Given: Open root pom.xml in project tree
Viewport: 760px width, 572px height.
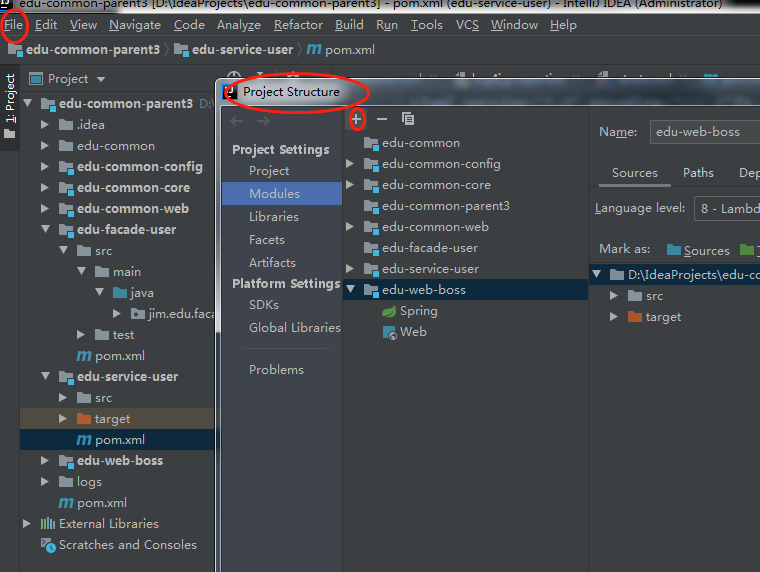Looking at the screenshot, I should [x=93, y=503].
